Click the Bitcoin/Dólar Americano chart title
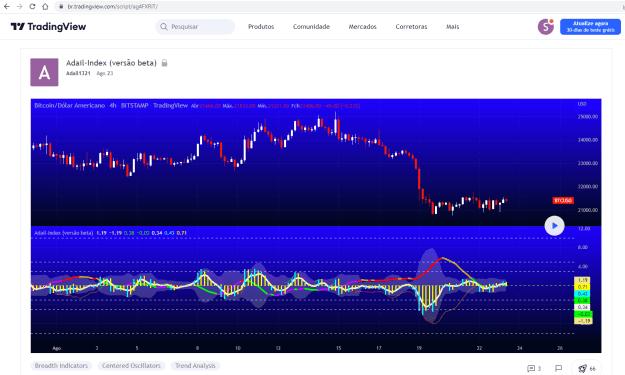This screenshot has height=375, width=625. 69,106
